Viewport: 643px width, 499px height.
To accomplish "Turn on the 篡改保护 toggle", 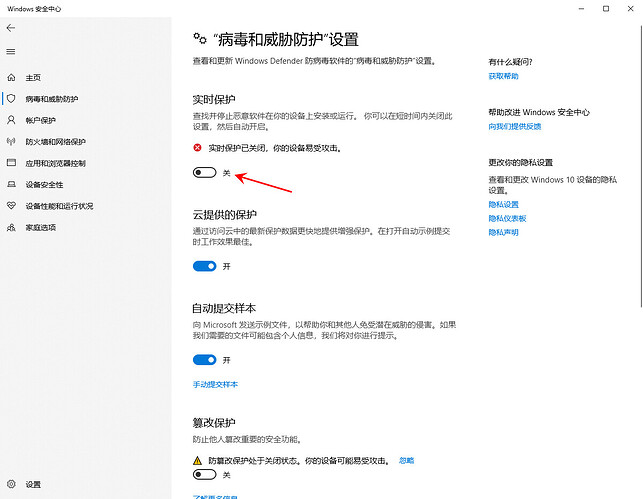I will 205,474.
